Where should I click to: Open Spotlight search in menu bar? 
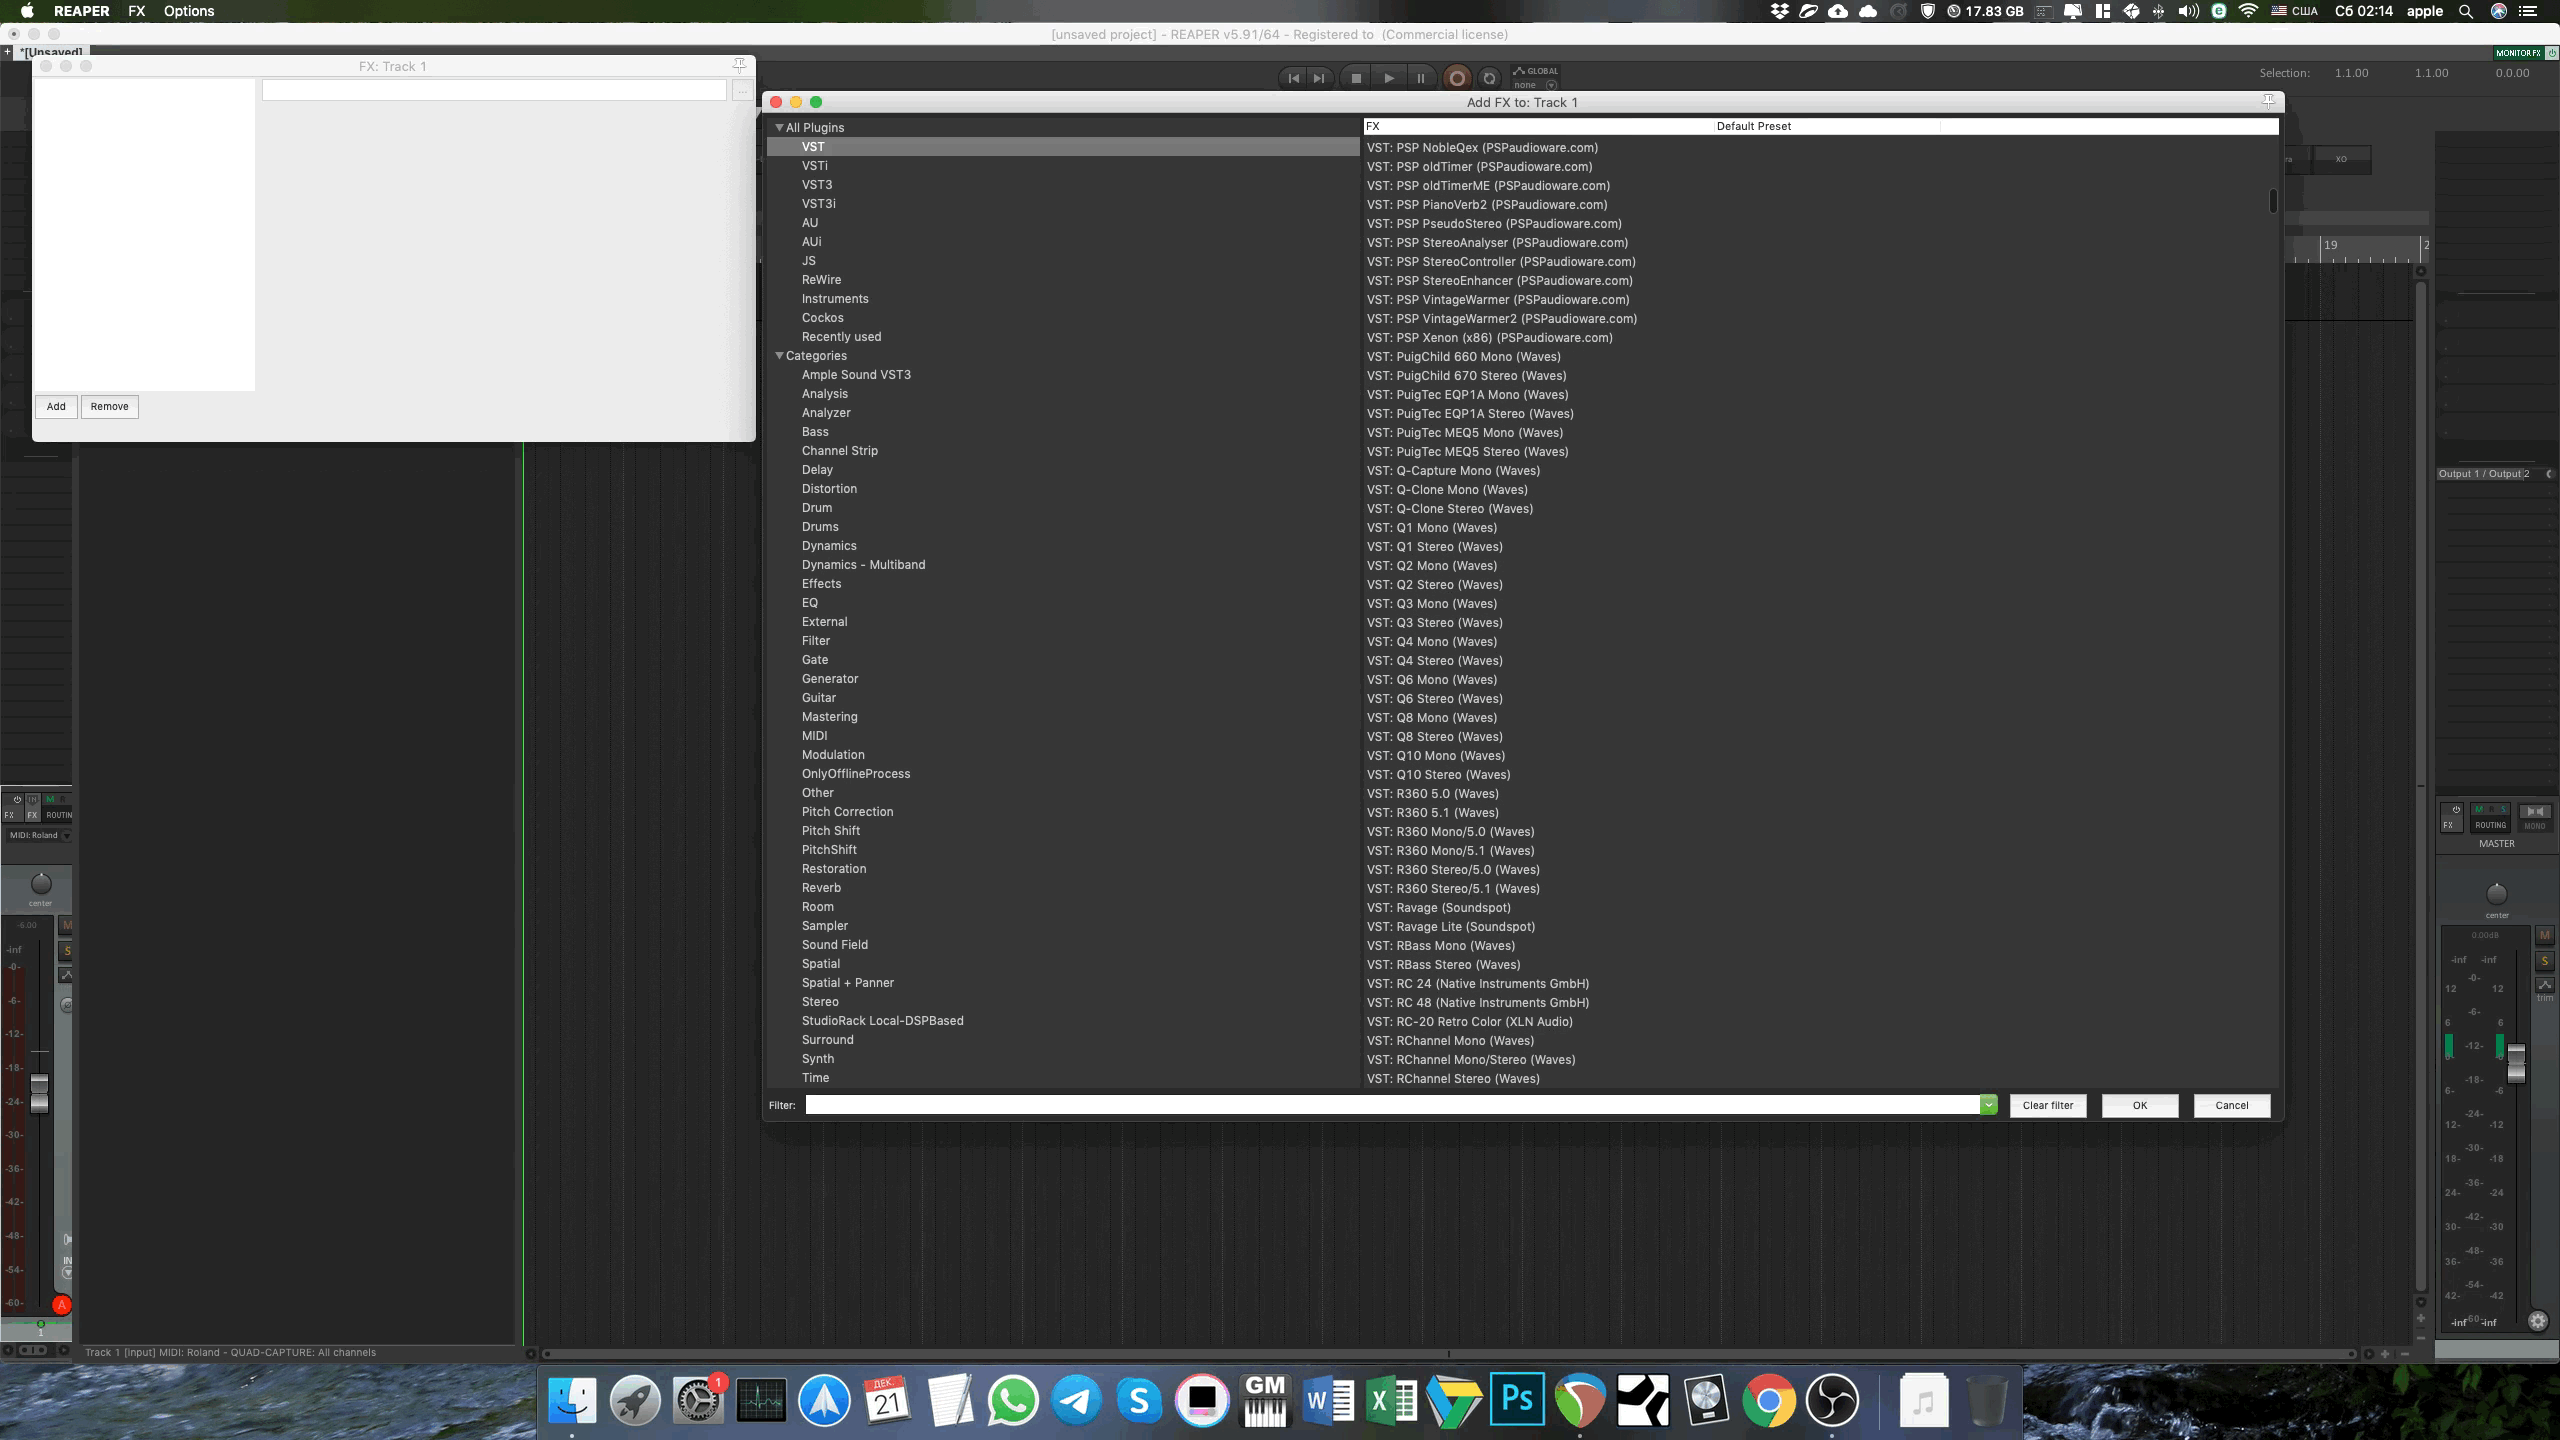(x=2466, y=11)
